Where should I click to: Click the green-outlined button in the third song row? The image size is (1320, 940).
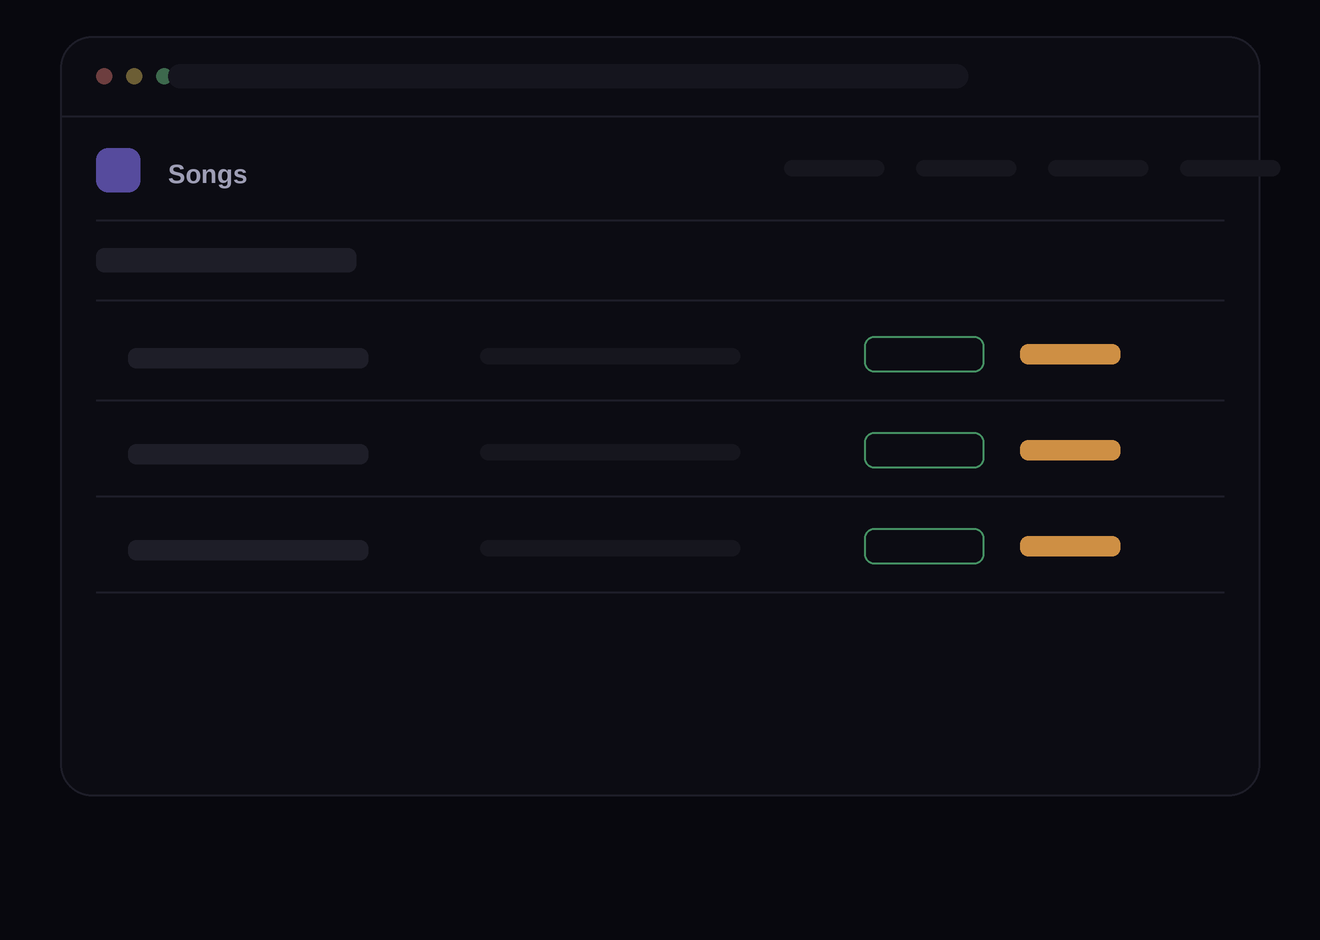[924, 546]
